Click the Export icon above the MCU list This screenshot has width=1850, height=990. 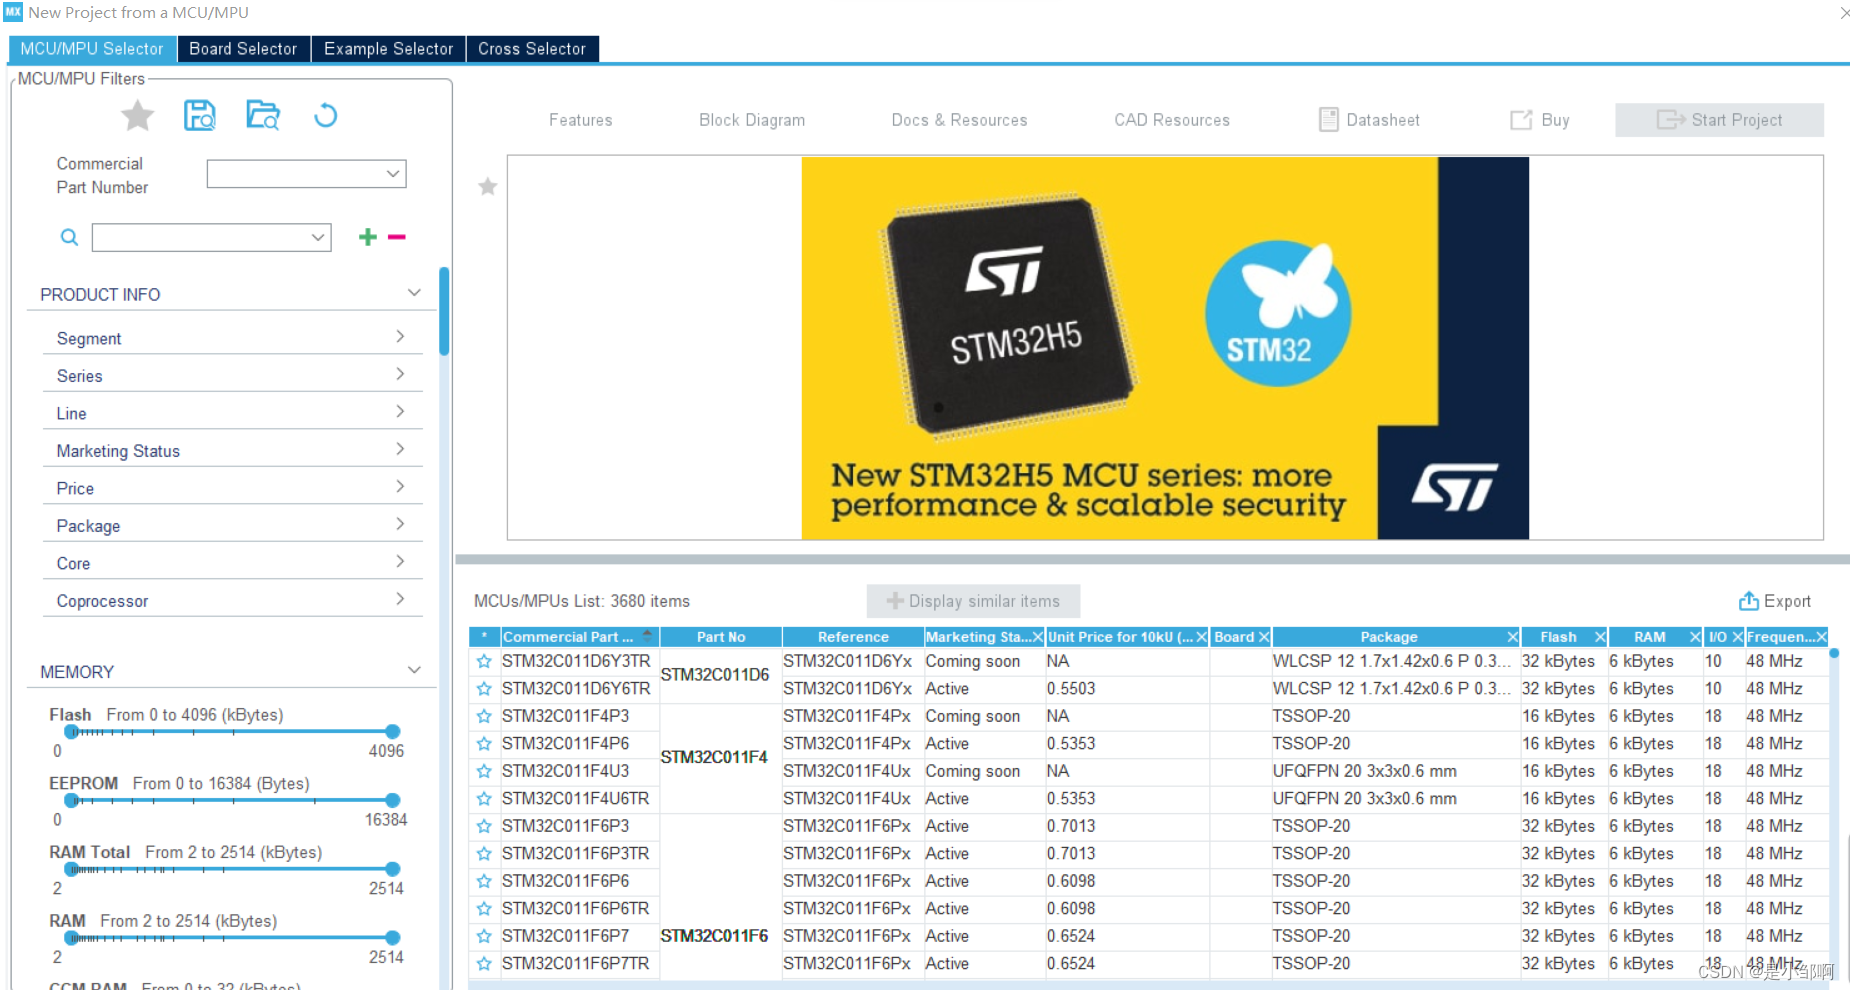pos(1748,600)
